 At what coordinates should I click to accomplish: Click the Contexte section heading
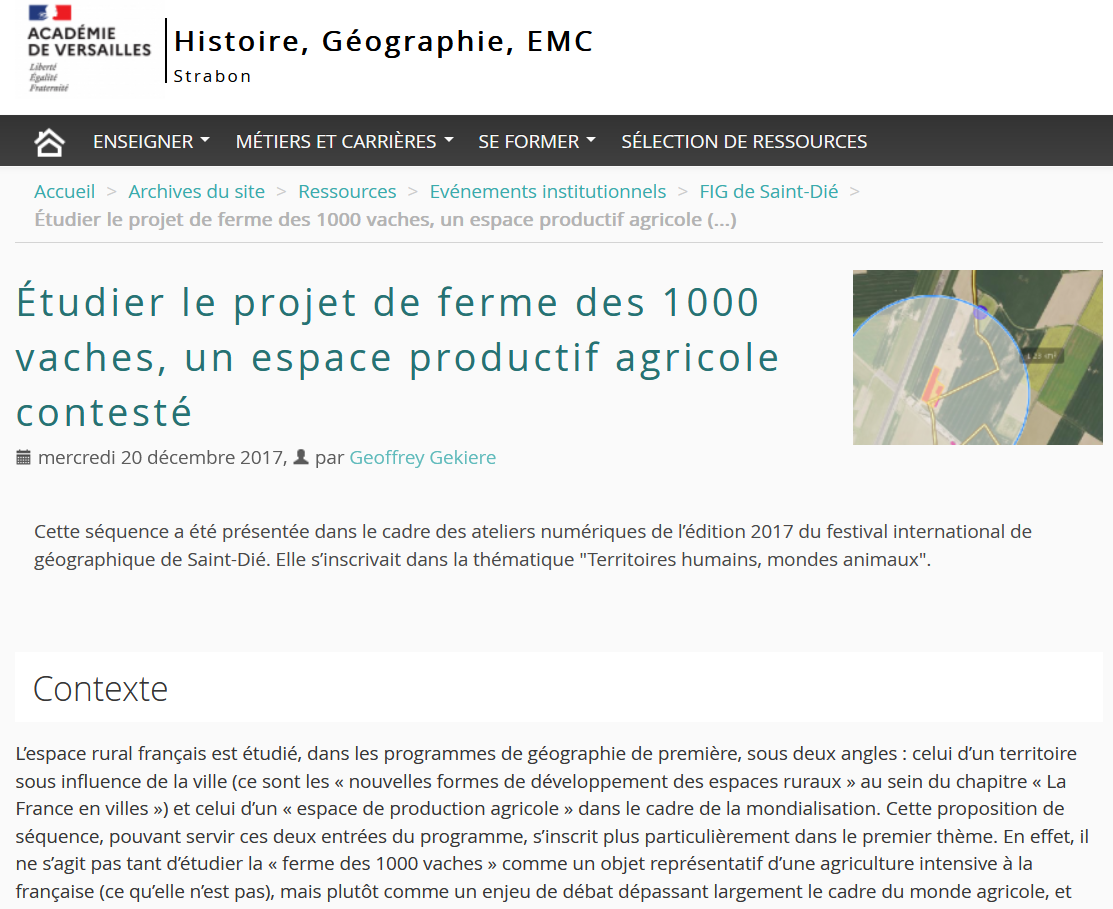click(x=100, y=689)
